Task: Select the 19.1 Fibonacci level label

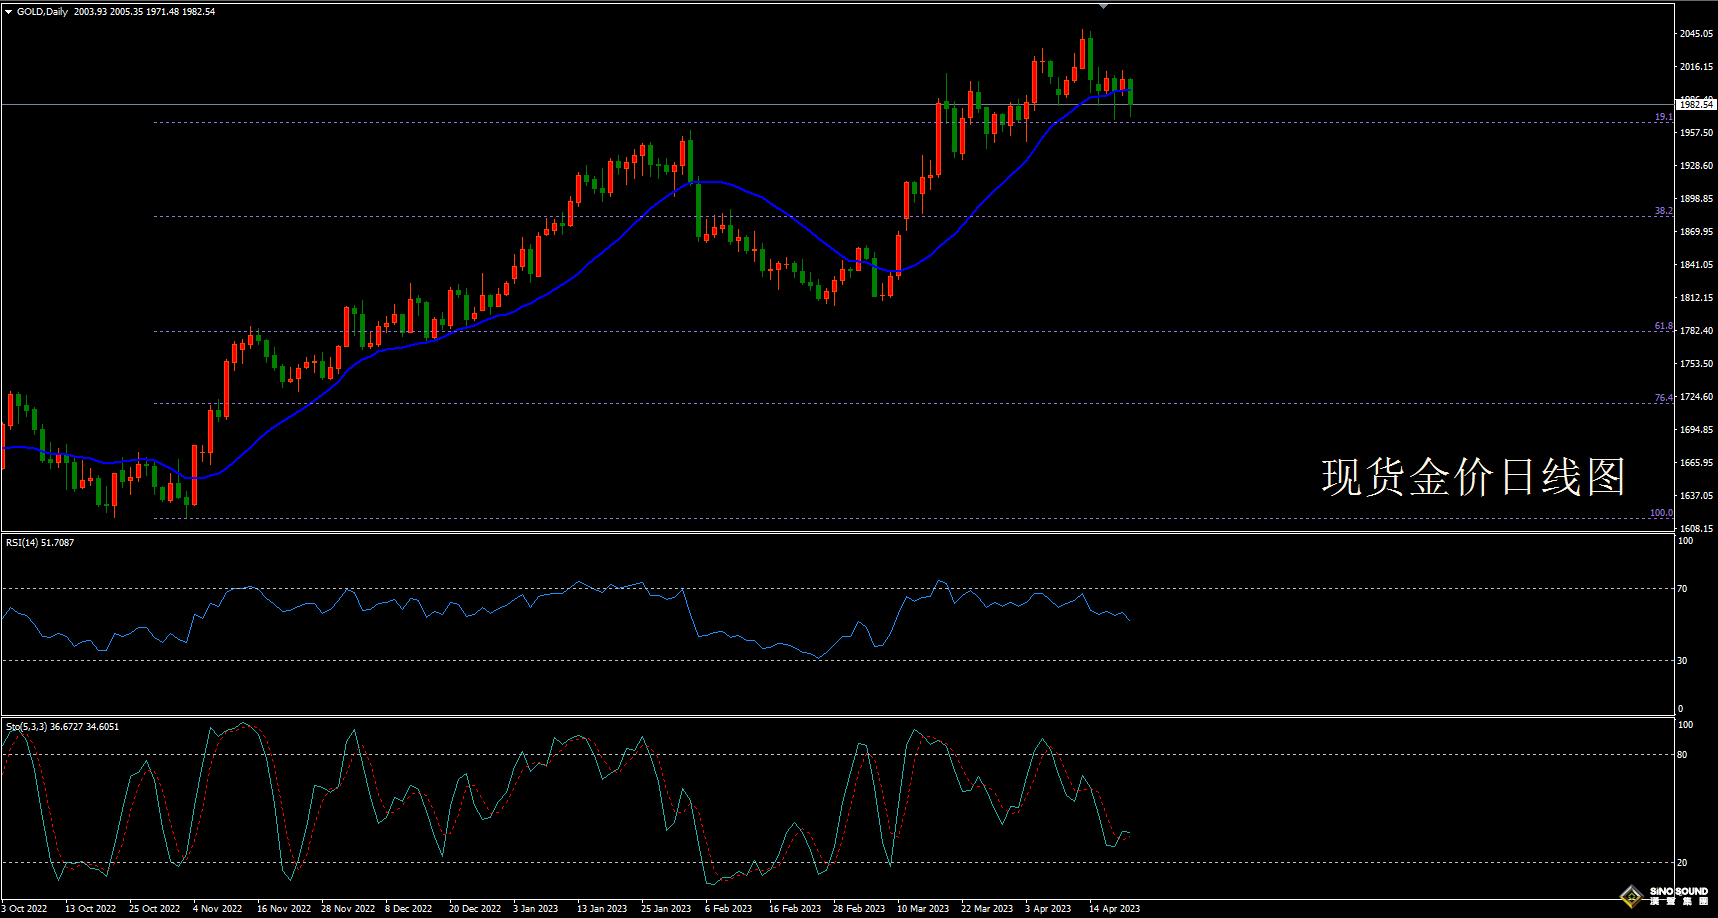Action: click(x=1663, y=117)
